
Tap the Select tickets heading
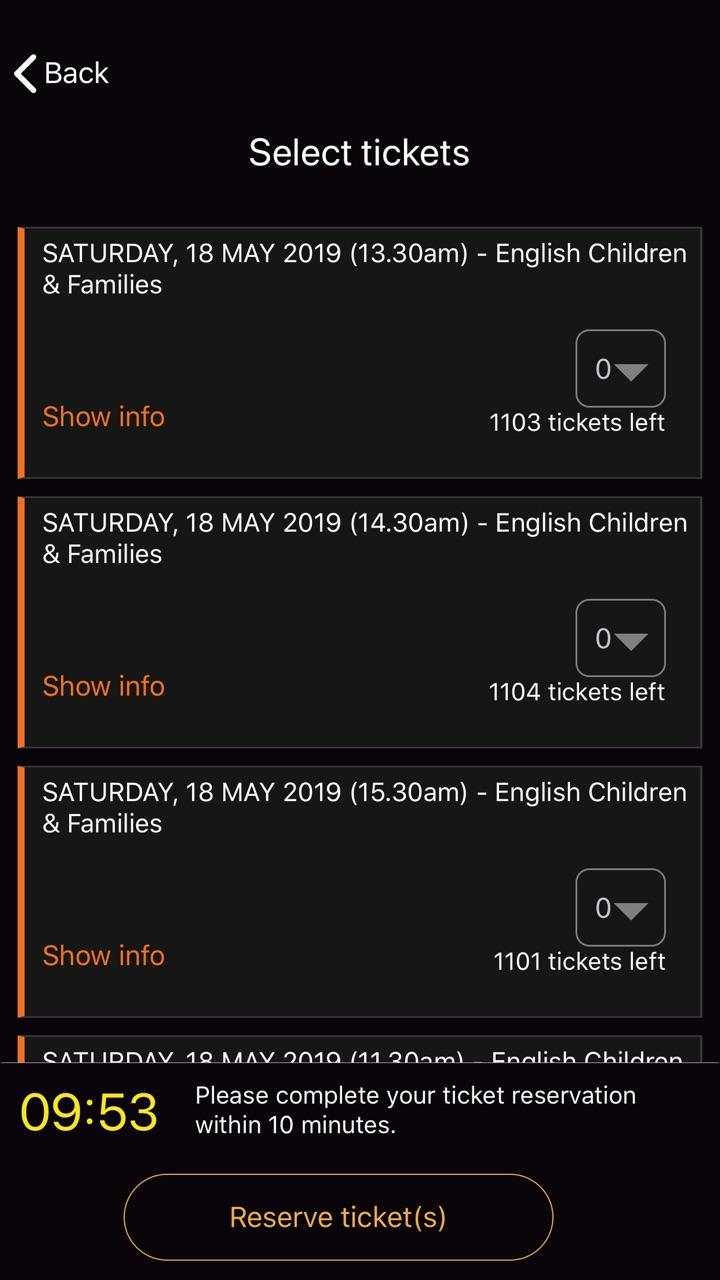pyautogui.click(x=359, y=153)
